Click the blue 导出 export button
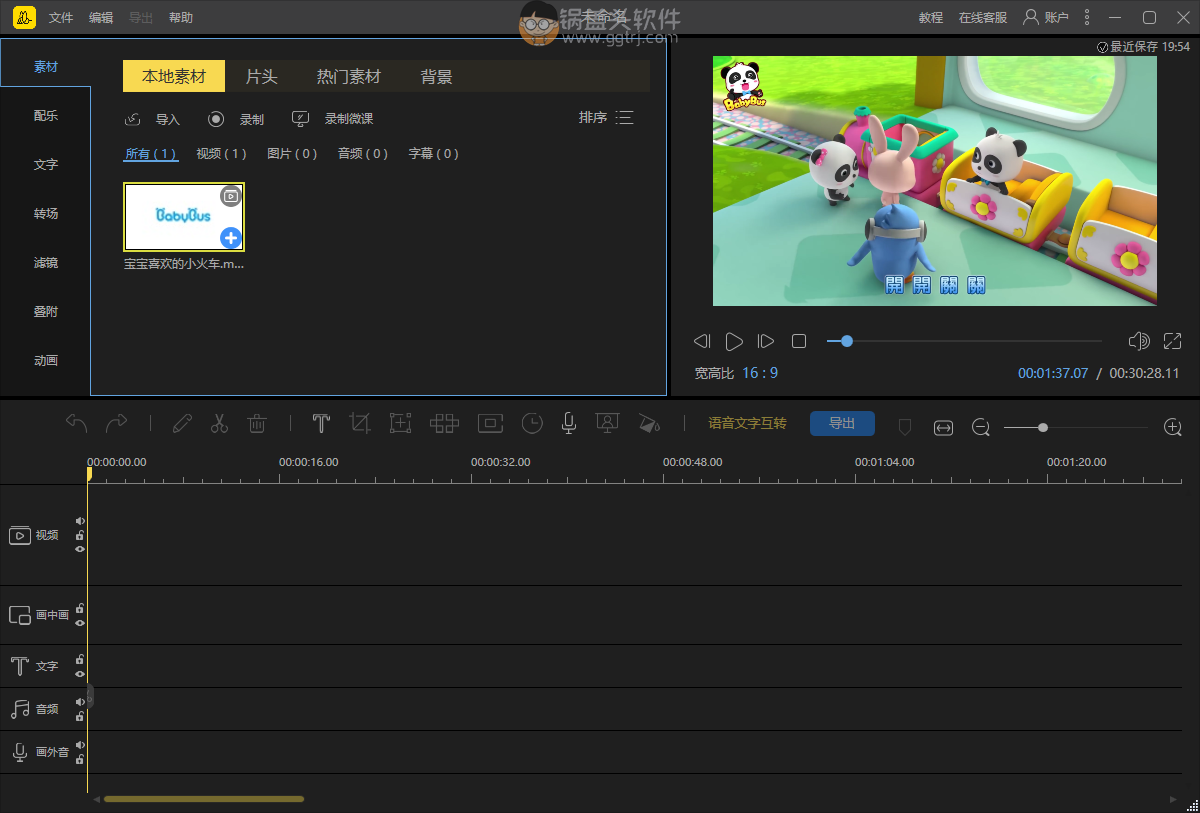The width and height of the screenshot is (1200, 813). [842, 424]
